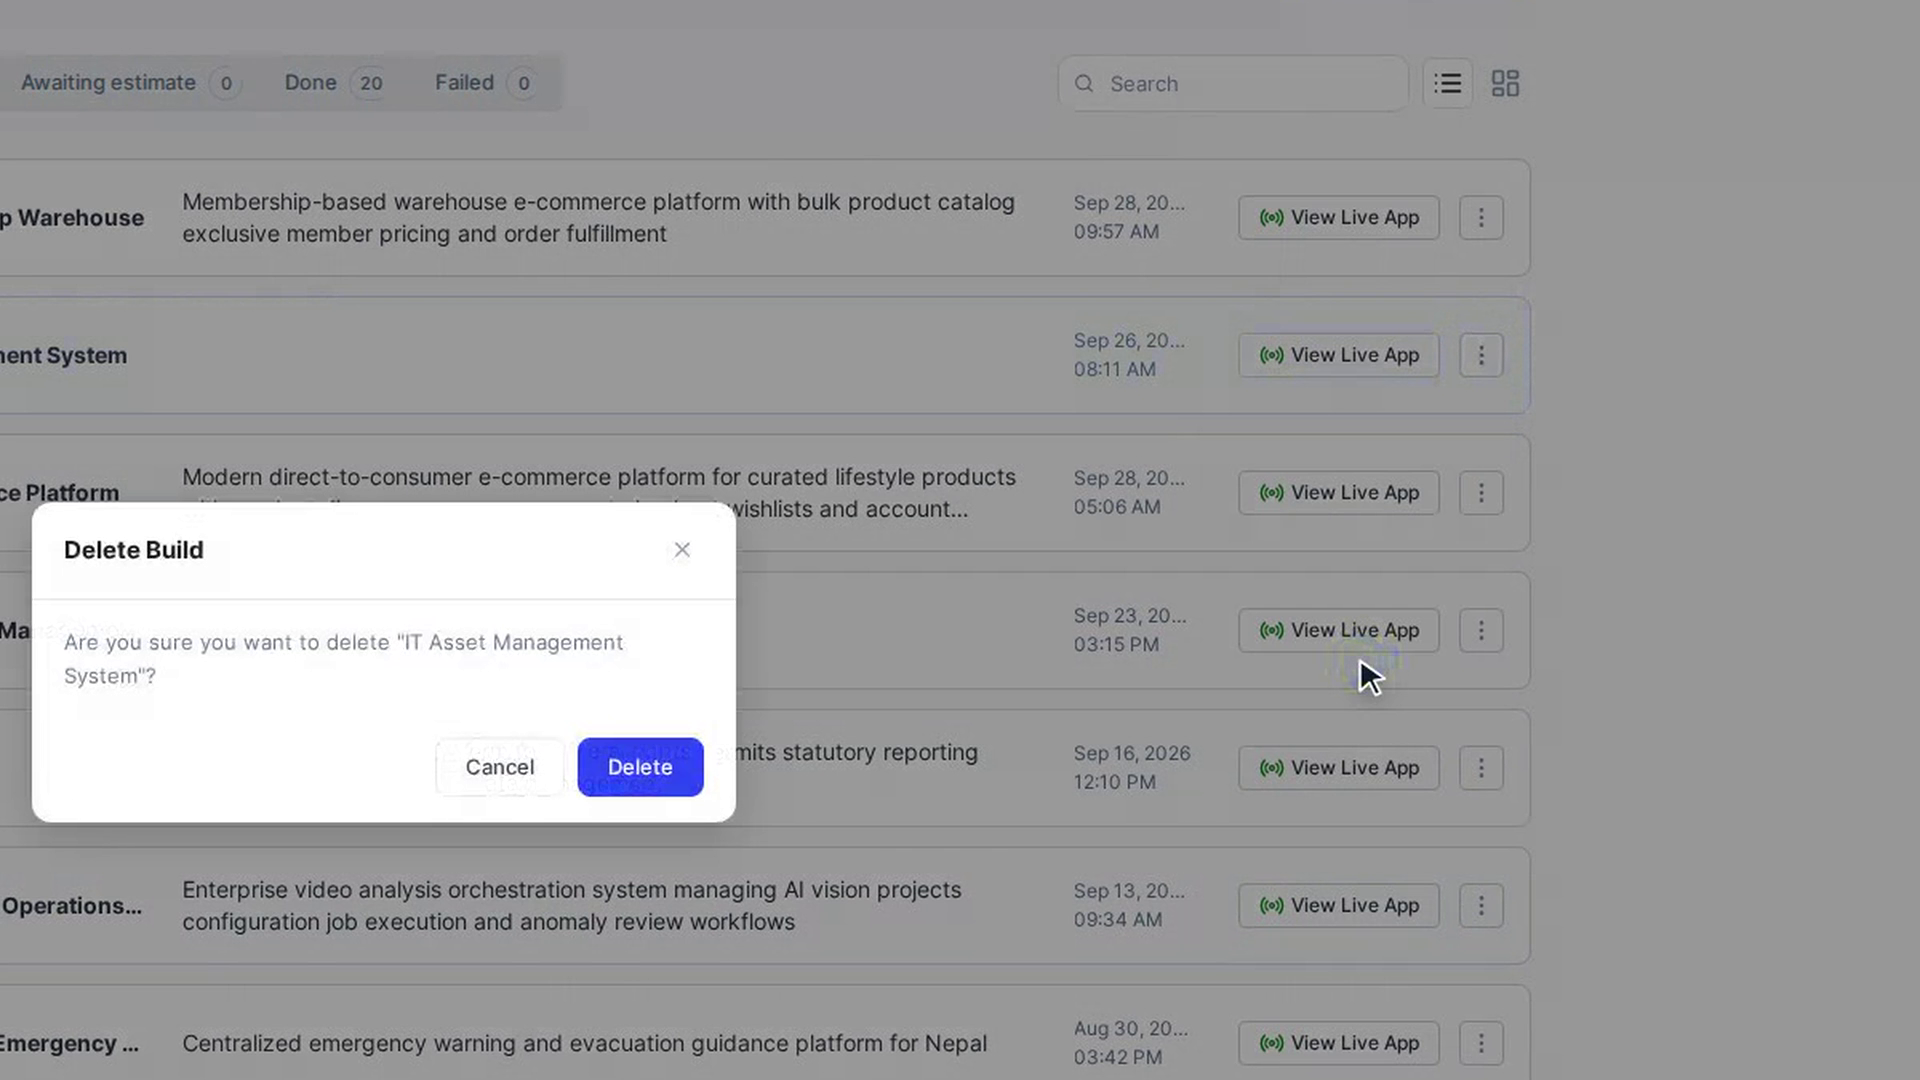Click the Centralized emergency warning description
This screenshot has width=1920, height=1080.
pos(584,1043)
